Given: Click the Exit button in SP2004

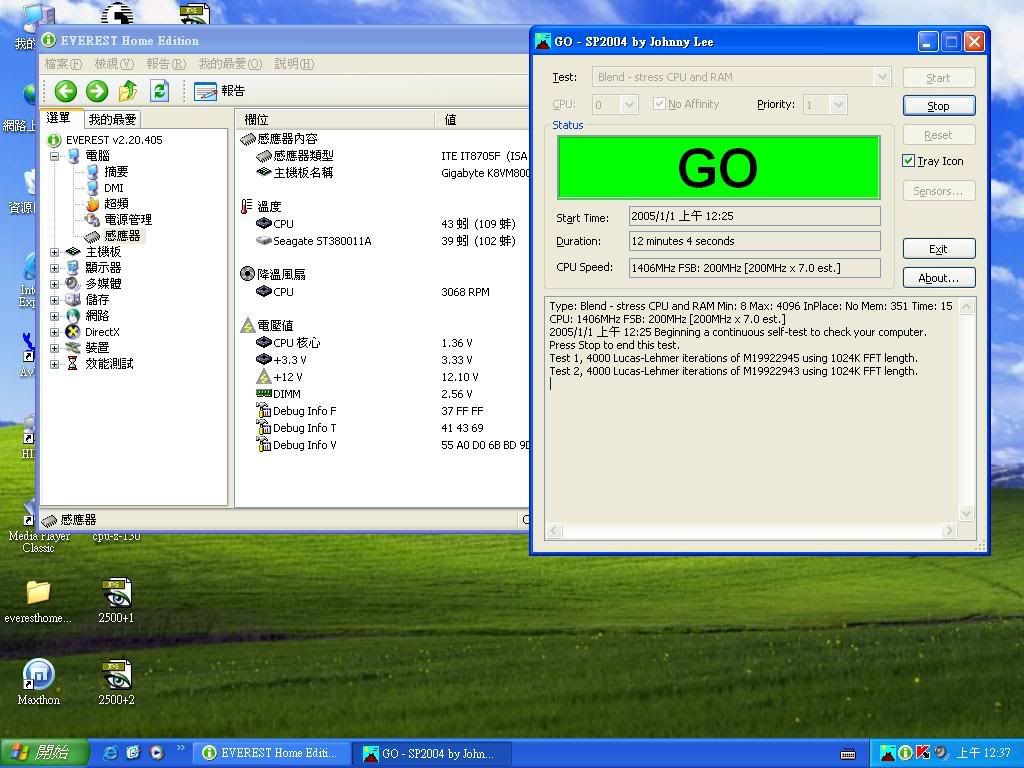Looking at the screenshot, I should pyautogui.click(x=938, y=249).
